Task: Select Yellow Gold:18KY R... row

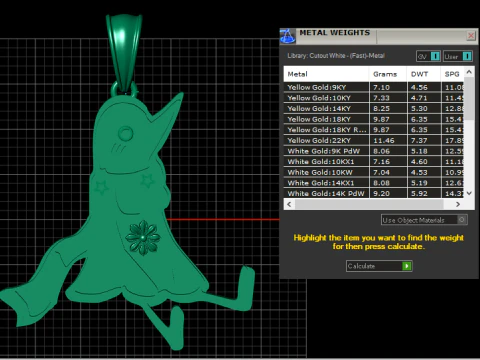Action: click(374, 130)
